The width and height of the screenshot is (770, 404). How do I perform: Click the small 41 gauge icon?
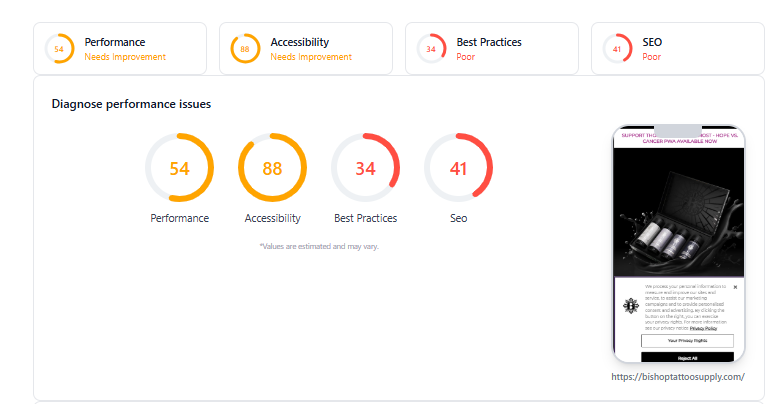[617, 49]
